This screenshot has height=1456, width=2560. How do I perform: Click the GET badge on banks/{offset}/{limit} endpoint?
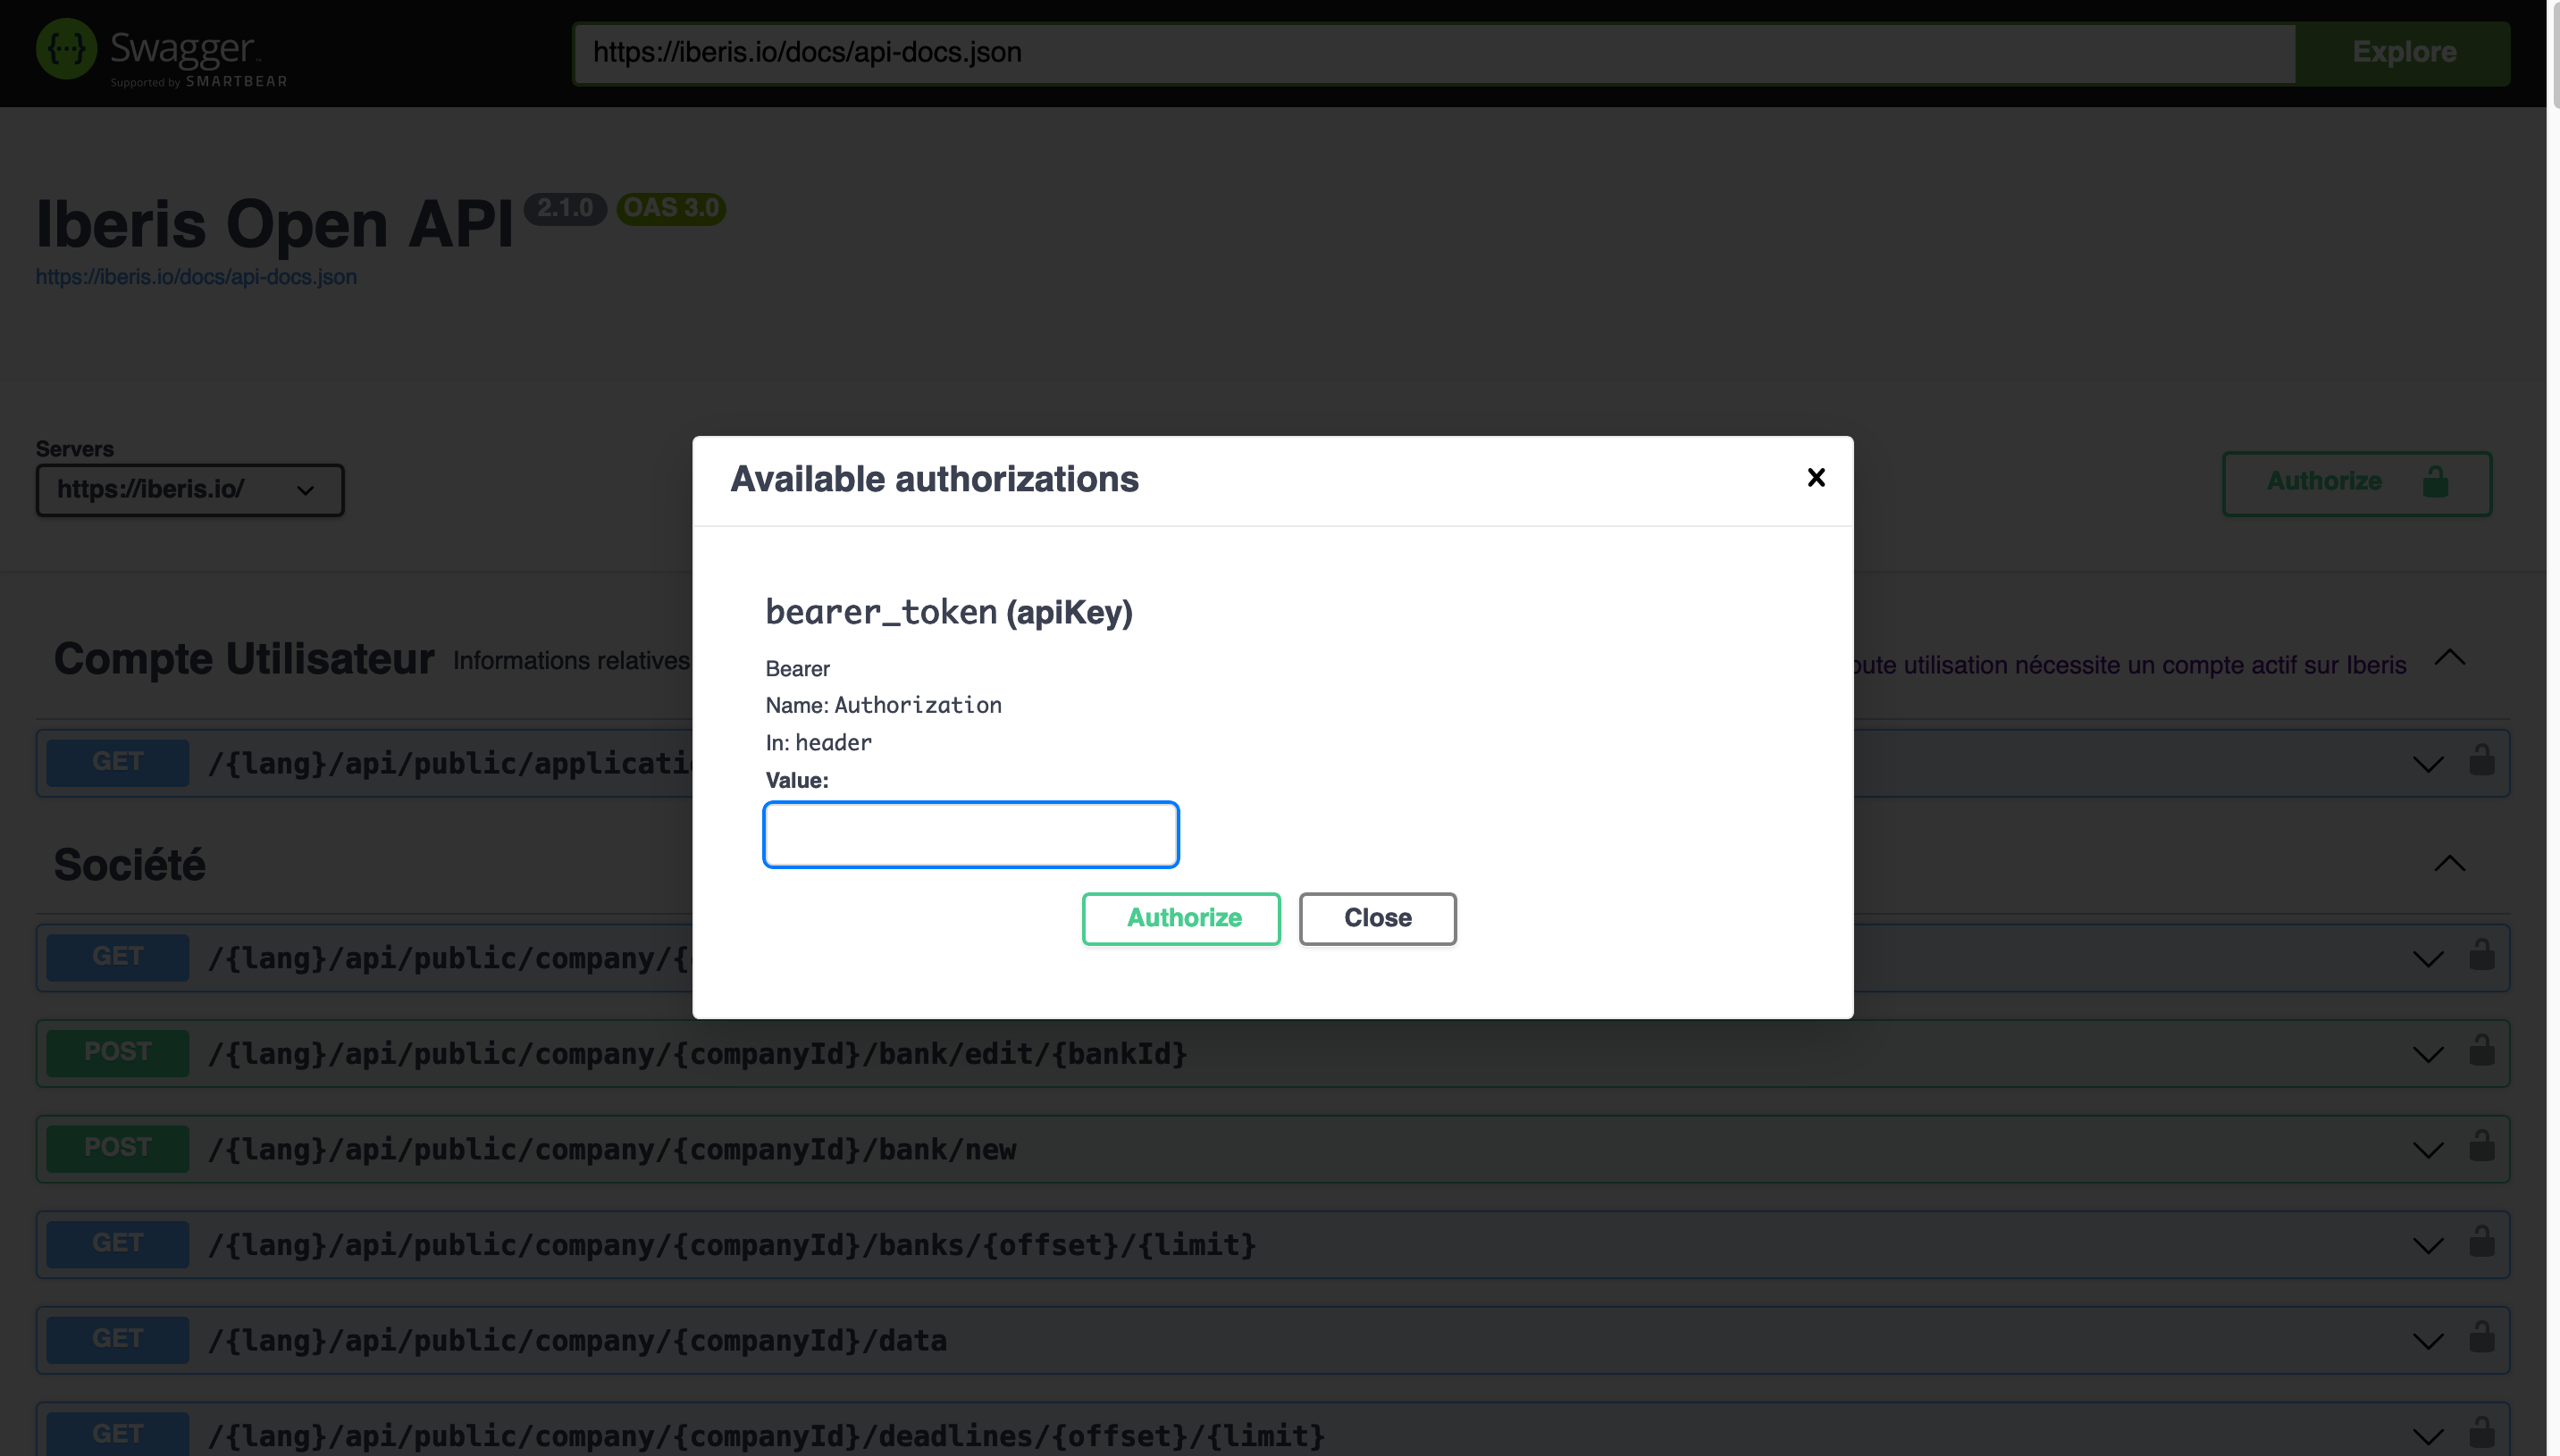pos(118,1244)
